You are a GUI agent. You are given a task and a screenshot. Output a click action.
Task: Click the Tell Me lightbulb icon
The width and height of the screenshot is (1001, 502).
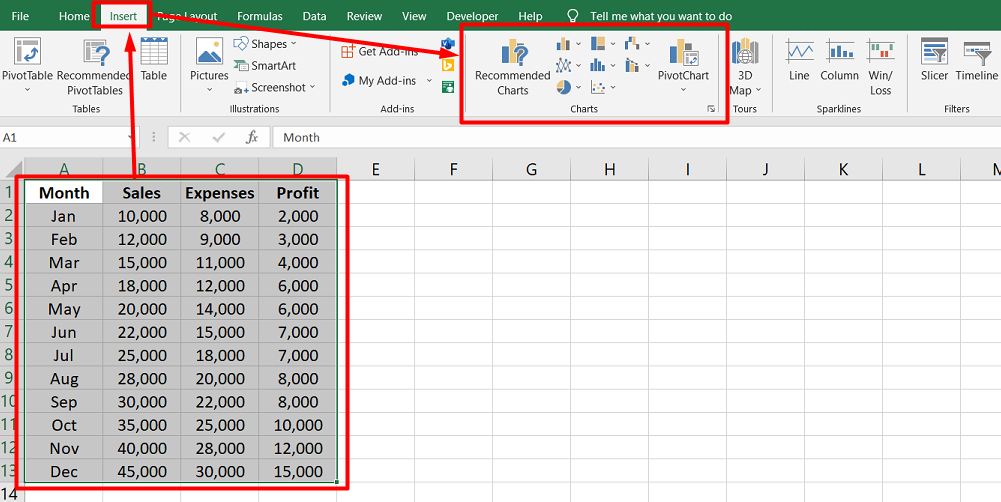pyautogui.click(x=573, y=16)
